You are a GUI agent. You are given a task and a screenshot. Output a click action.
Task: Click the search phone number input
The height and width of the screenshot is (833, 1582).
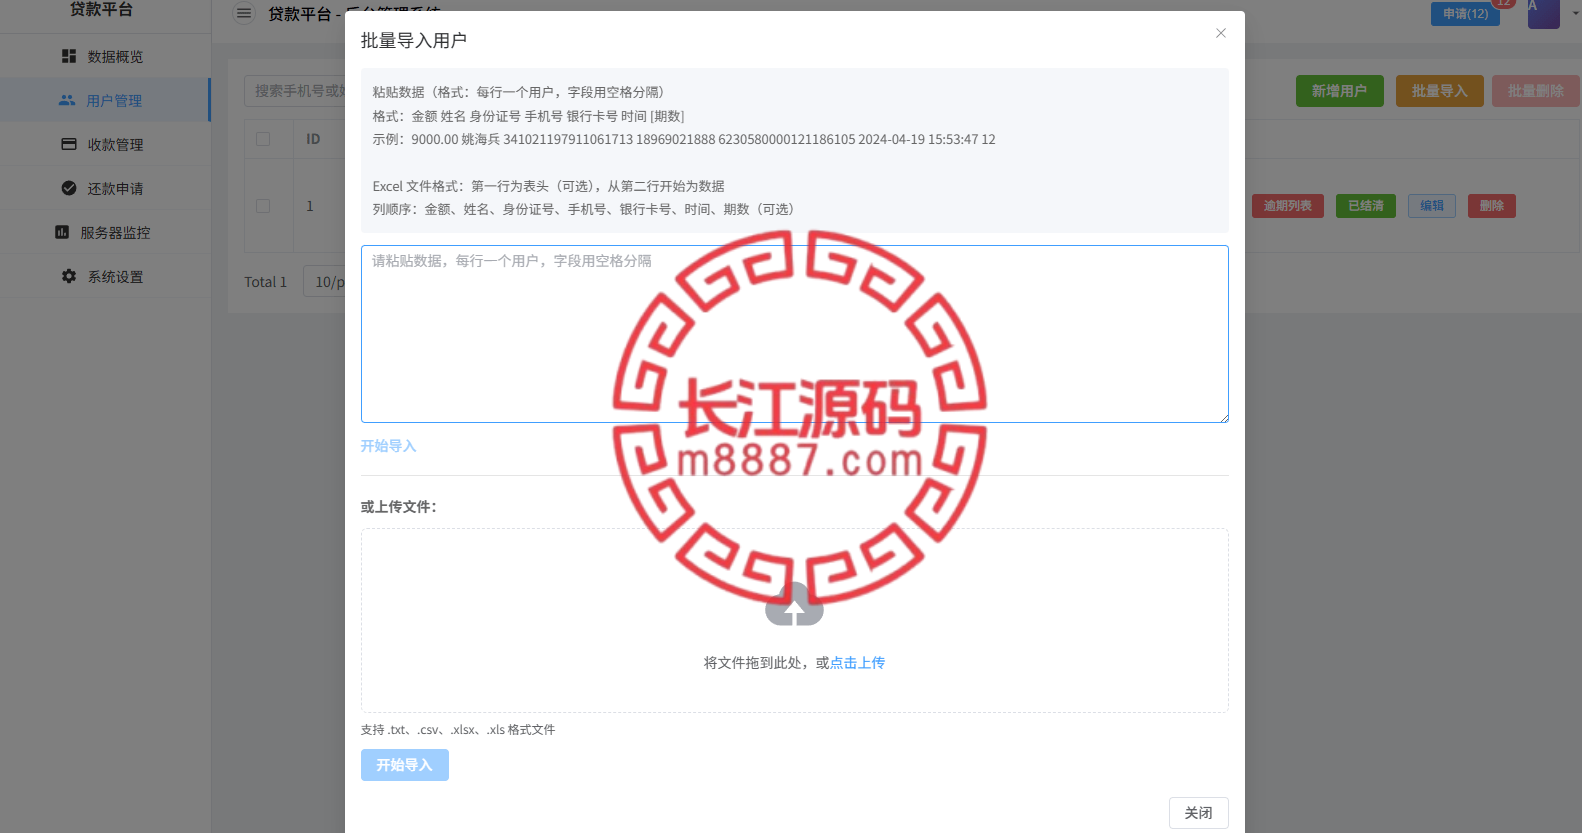coord(295,91)
